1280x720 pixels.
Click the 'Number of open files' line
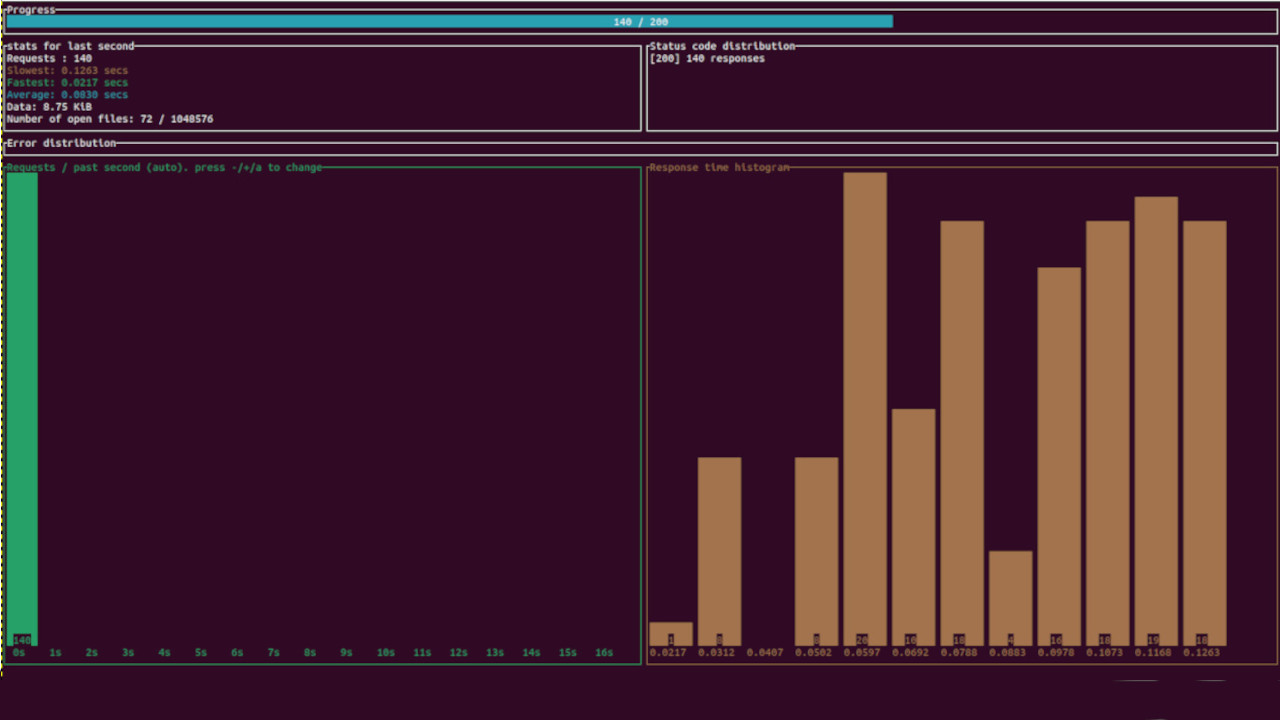click(110, 119)
